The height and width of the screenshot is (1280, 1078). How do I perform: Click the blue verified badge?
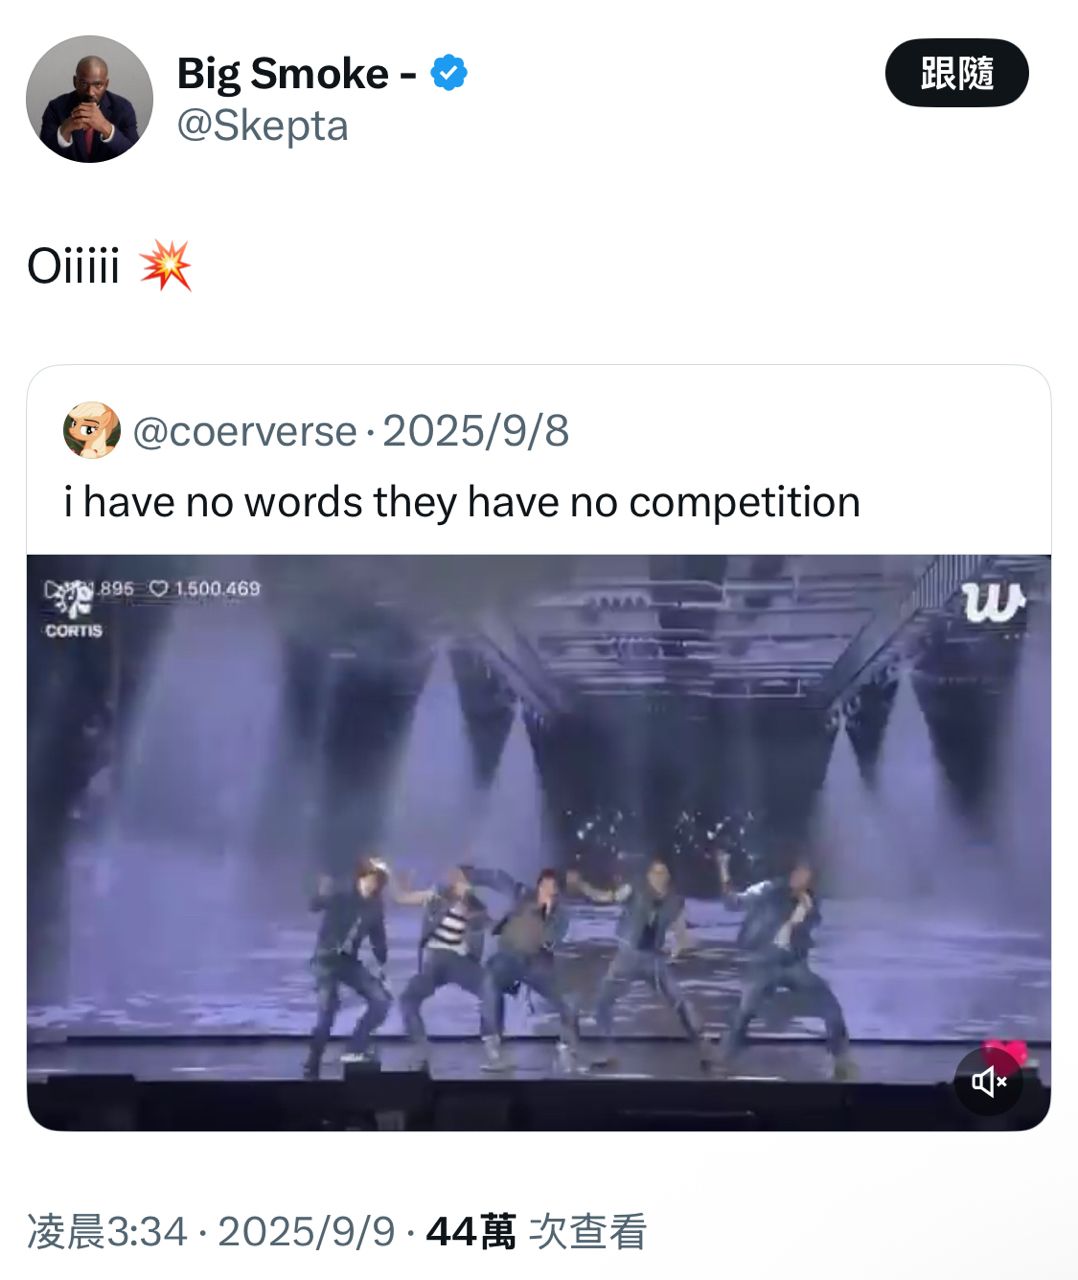449,73
